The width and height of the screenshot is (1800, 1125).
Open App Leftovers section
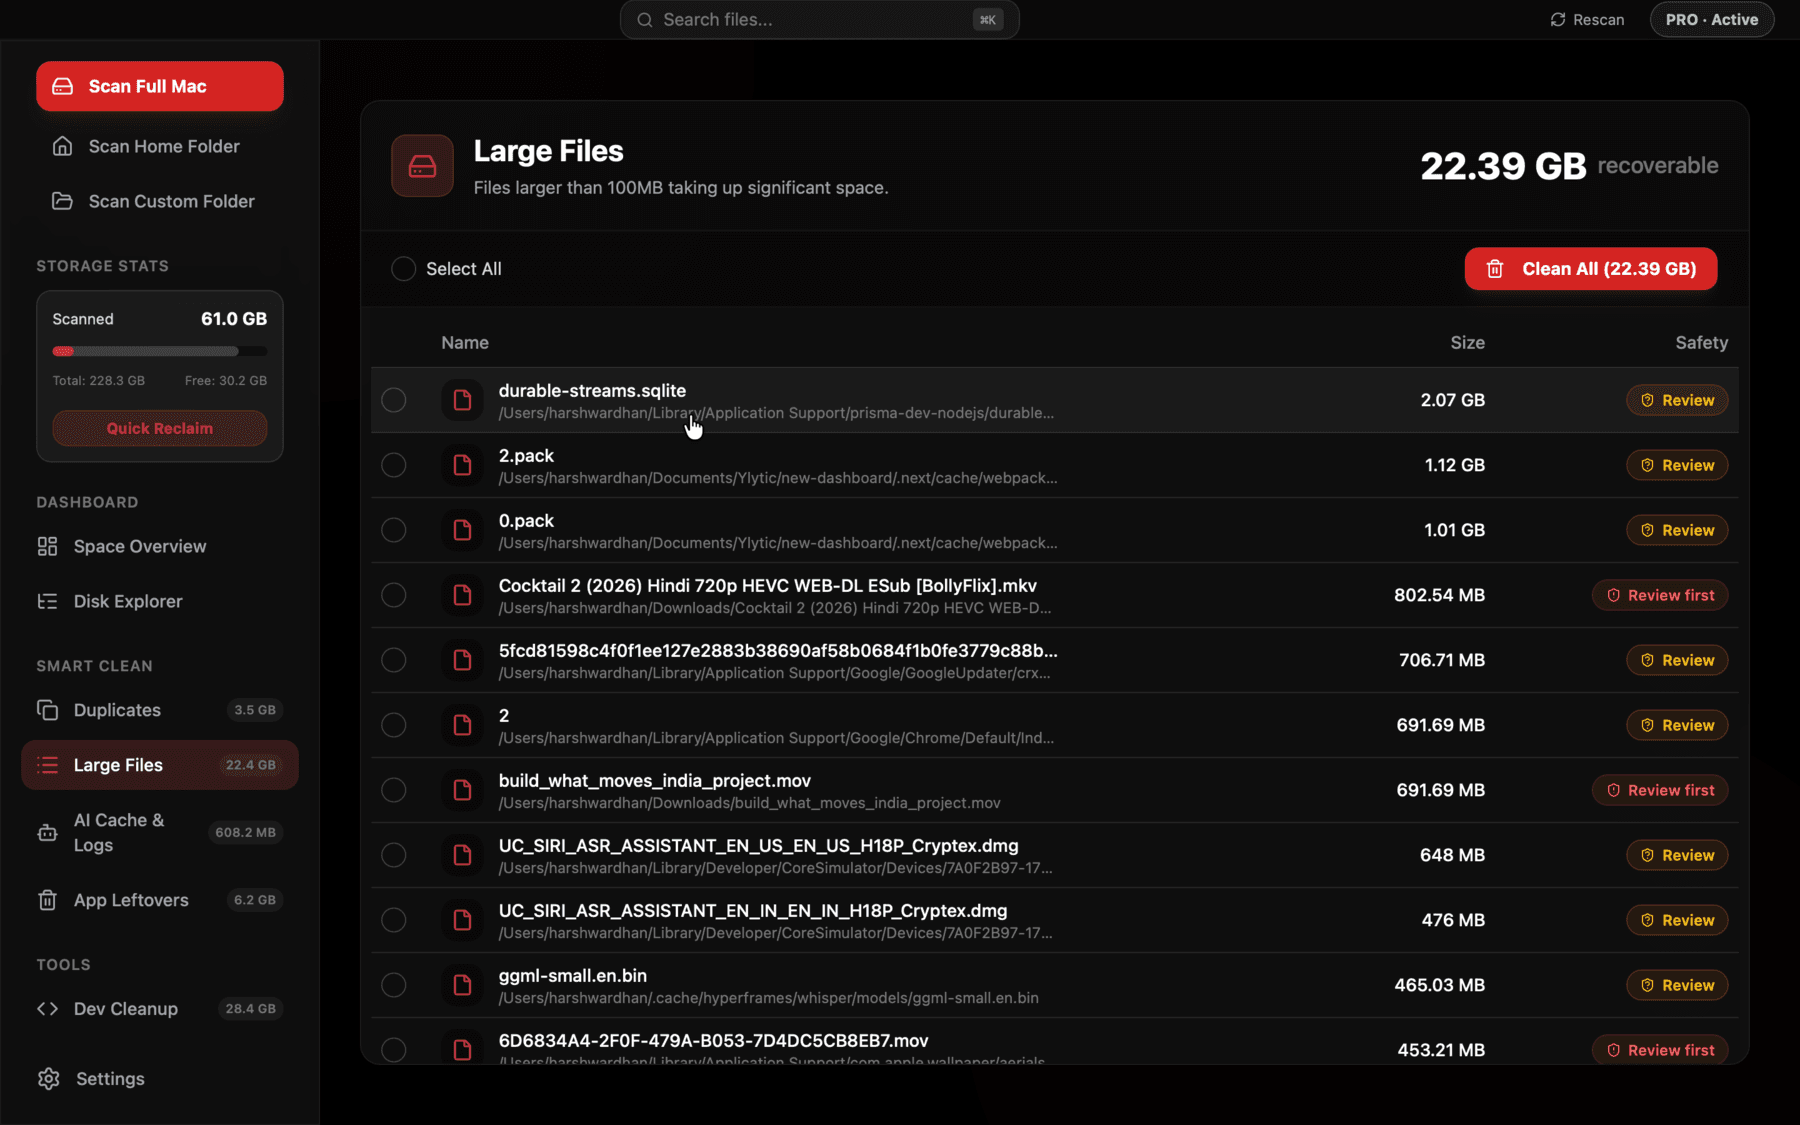coord(160,900)
